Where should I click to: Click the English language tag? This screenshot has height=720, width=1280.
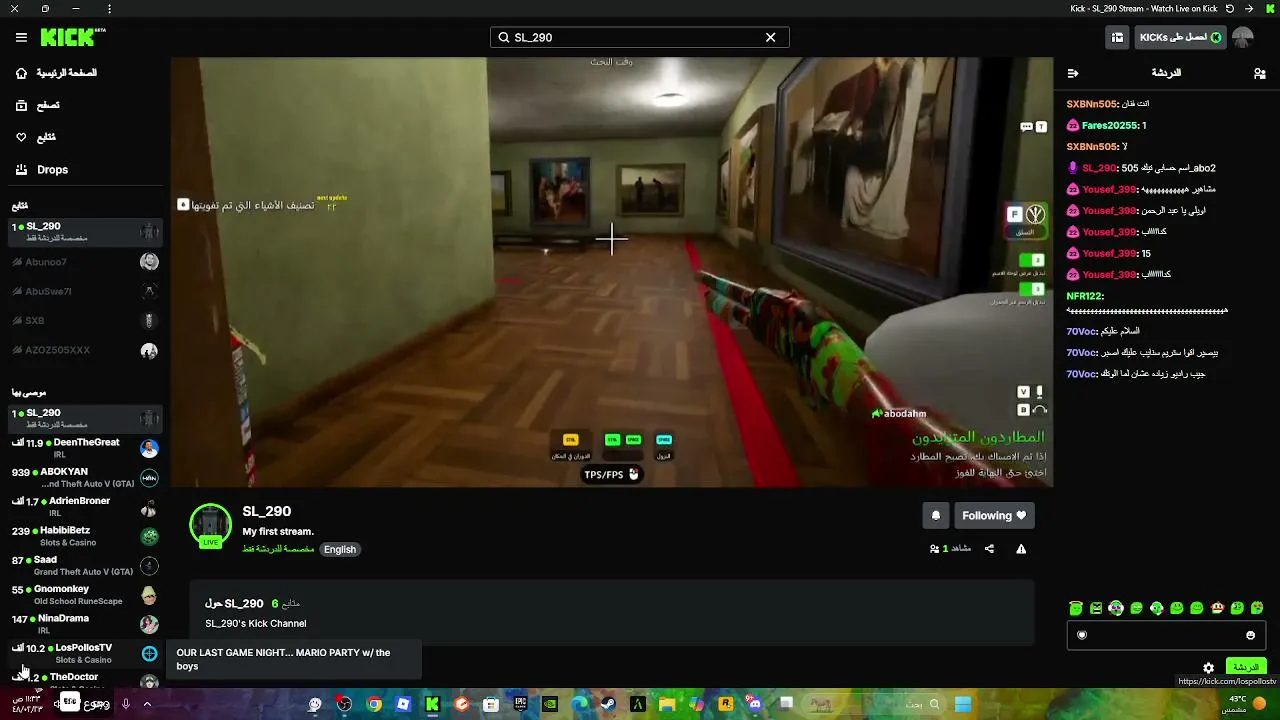pos(339,549)
